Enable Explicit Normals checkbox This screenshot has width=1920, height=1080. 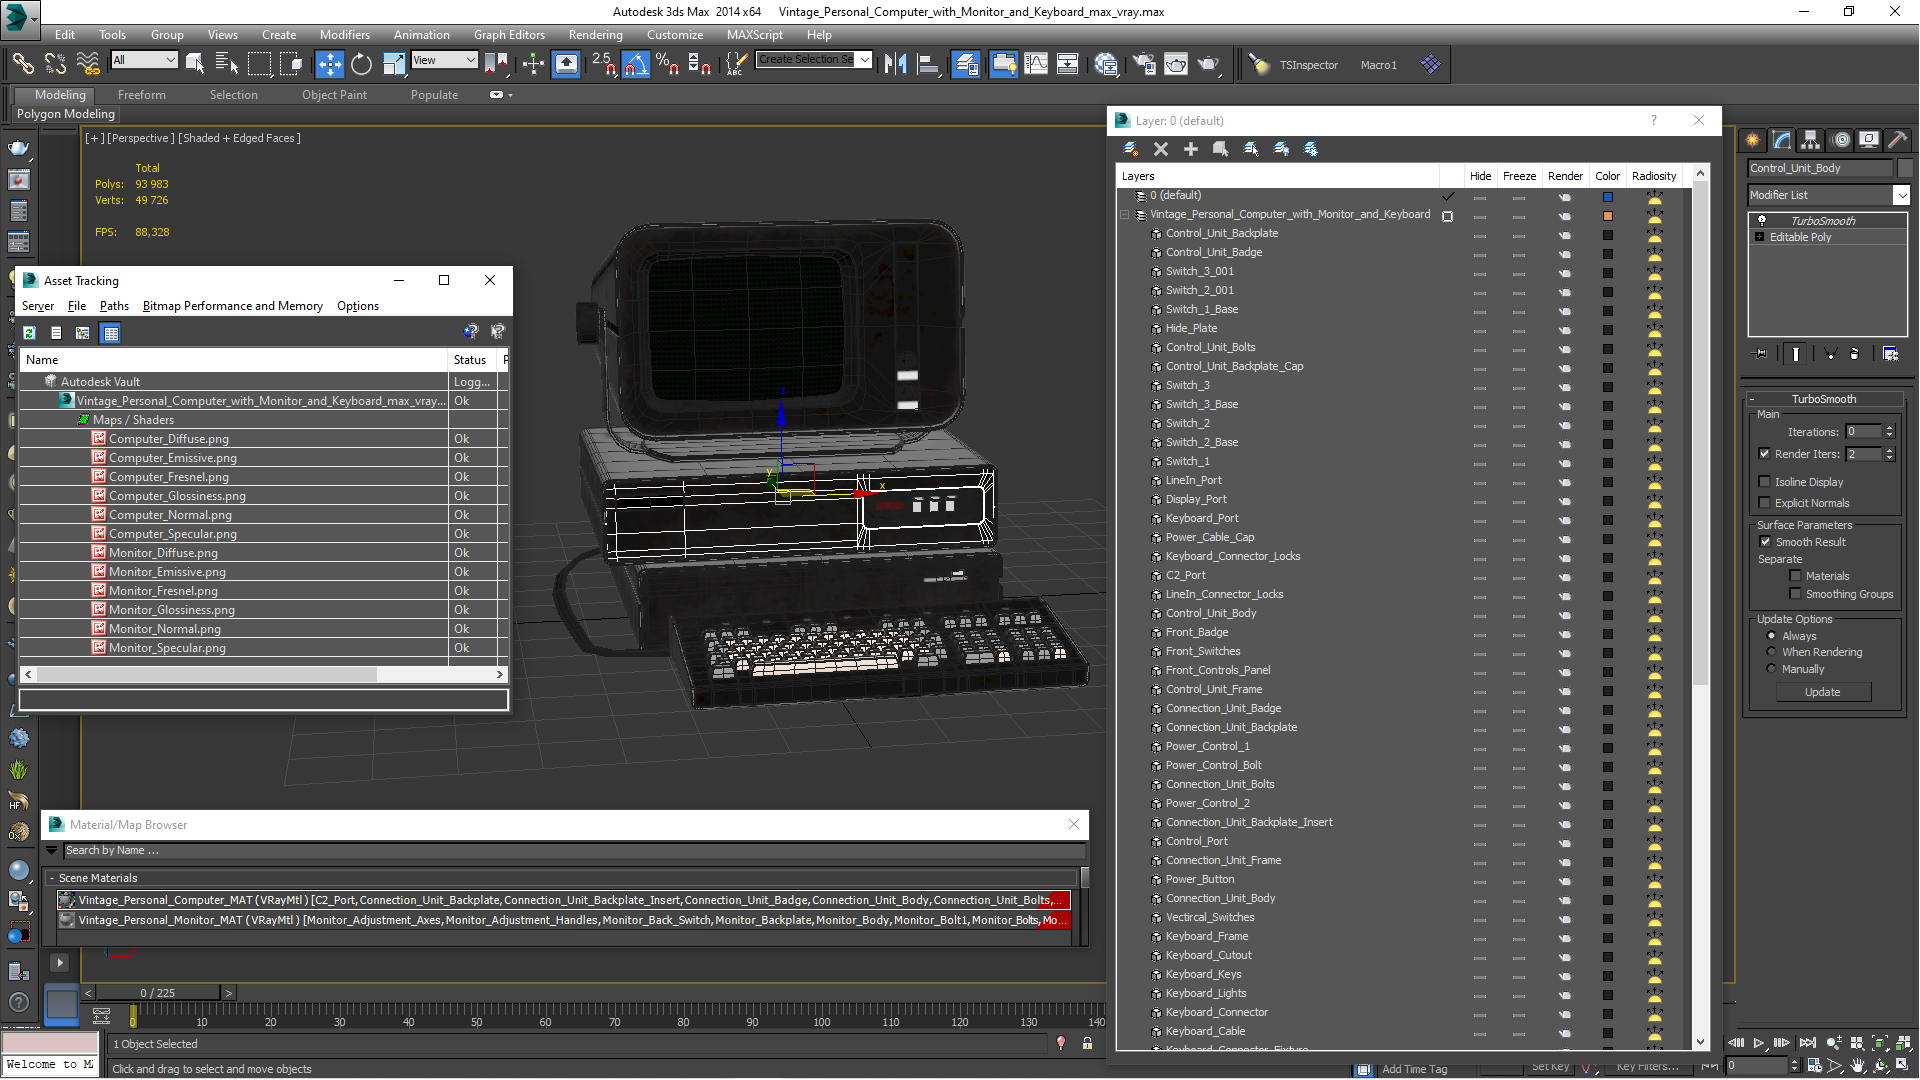tap(1765, 503)
